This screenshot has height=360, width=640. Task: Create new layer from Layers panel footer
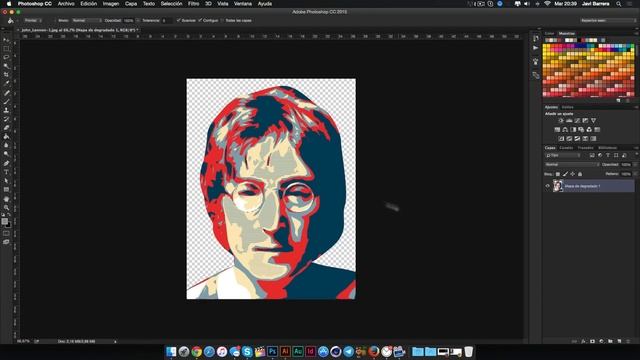(x=619, y=341)
